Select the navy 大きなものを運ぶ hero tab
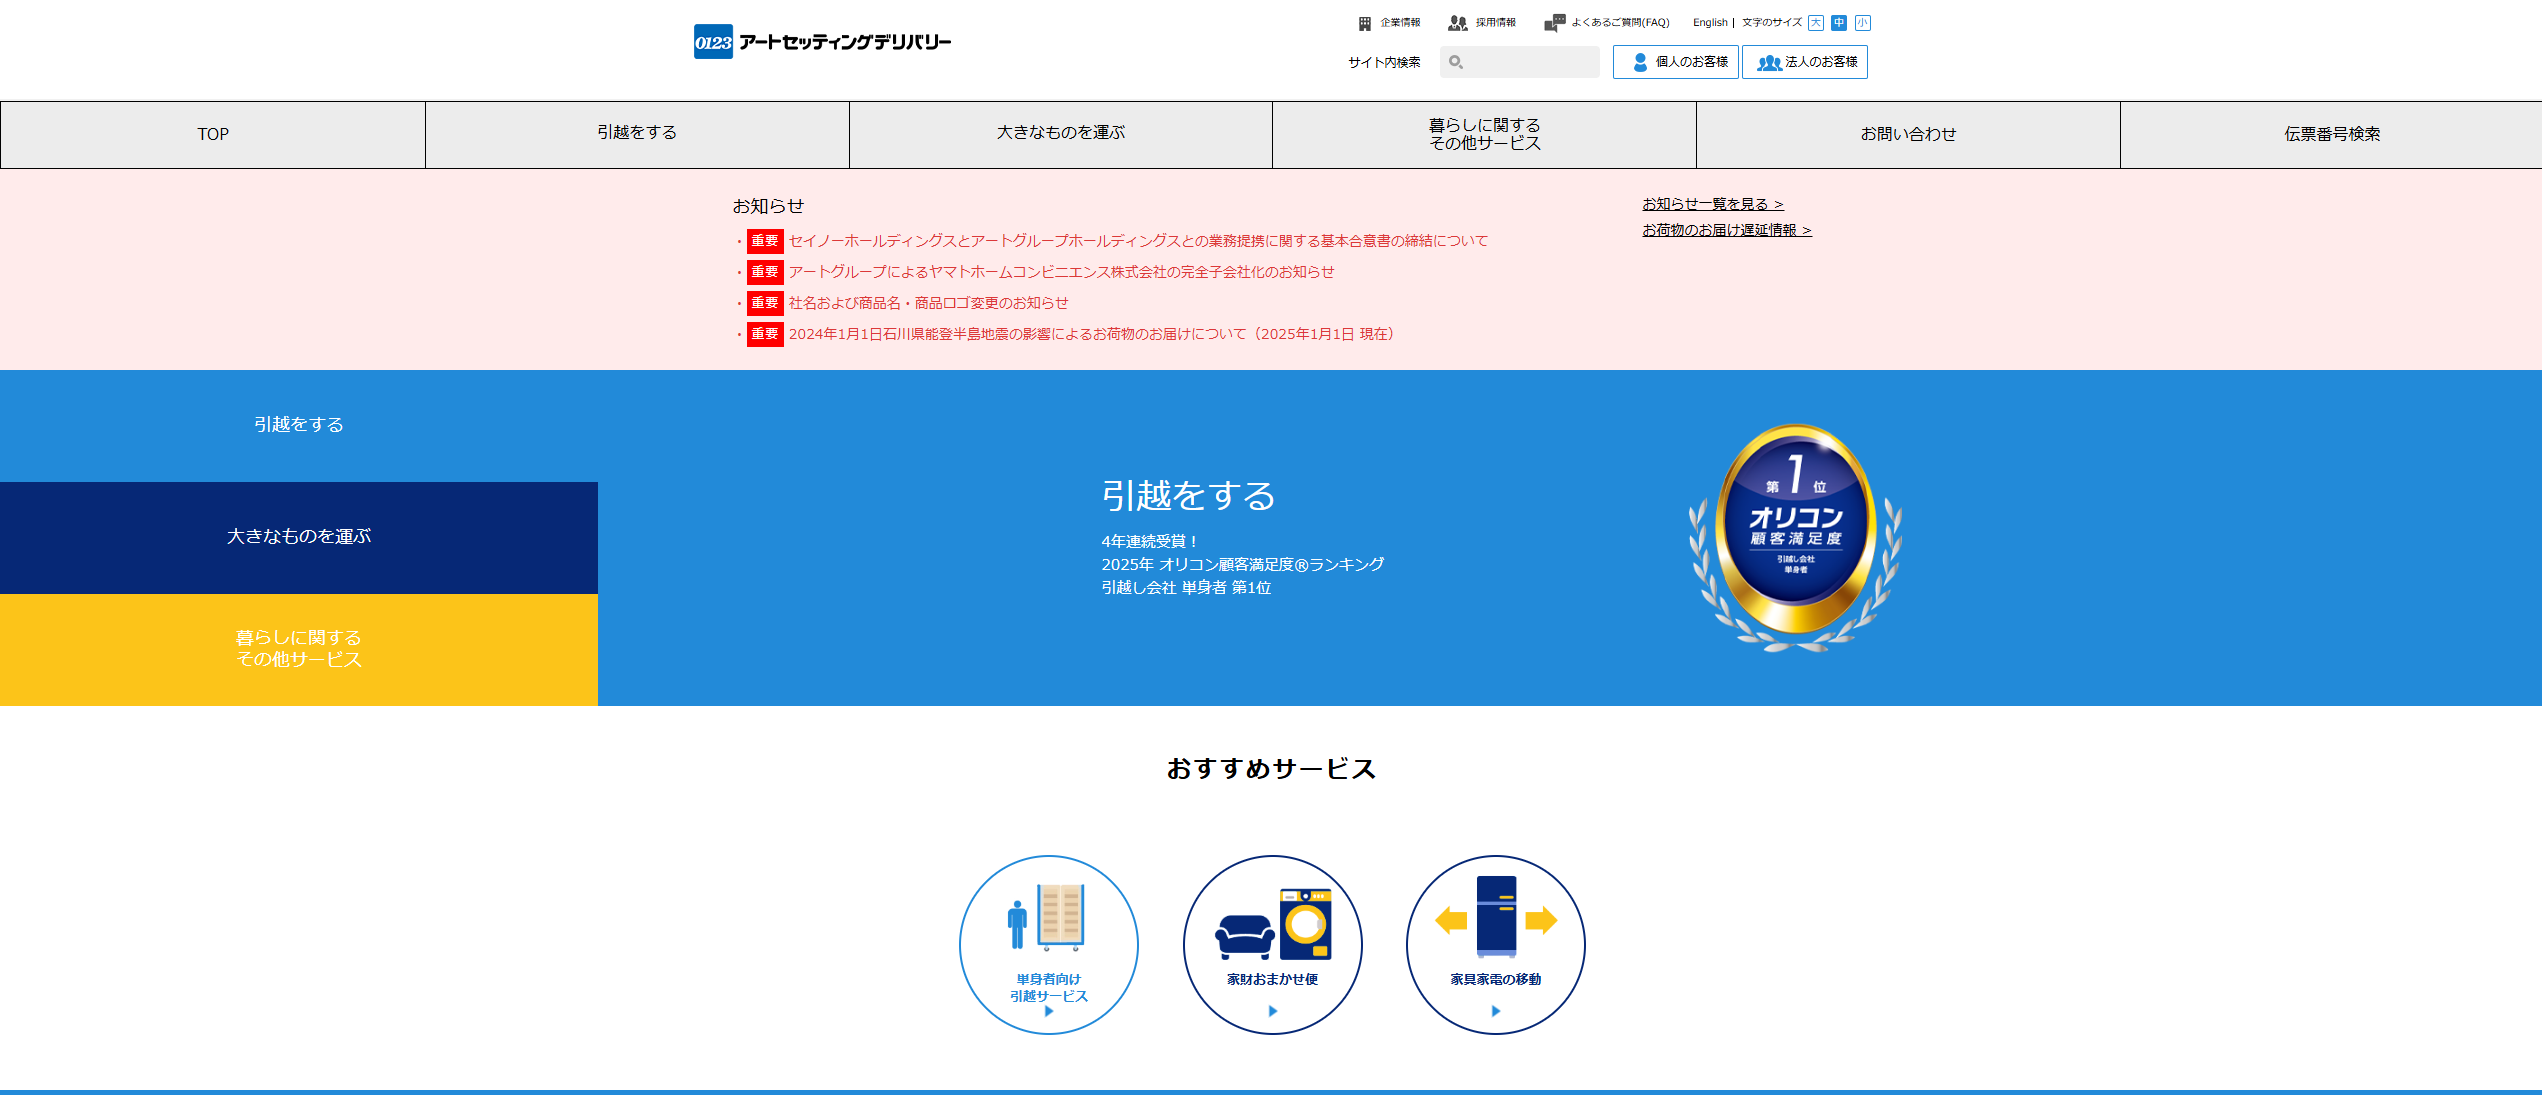The image size is (2542, 1095). click(x=299, y=538)
